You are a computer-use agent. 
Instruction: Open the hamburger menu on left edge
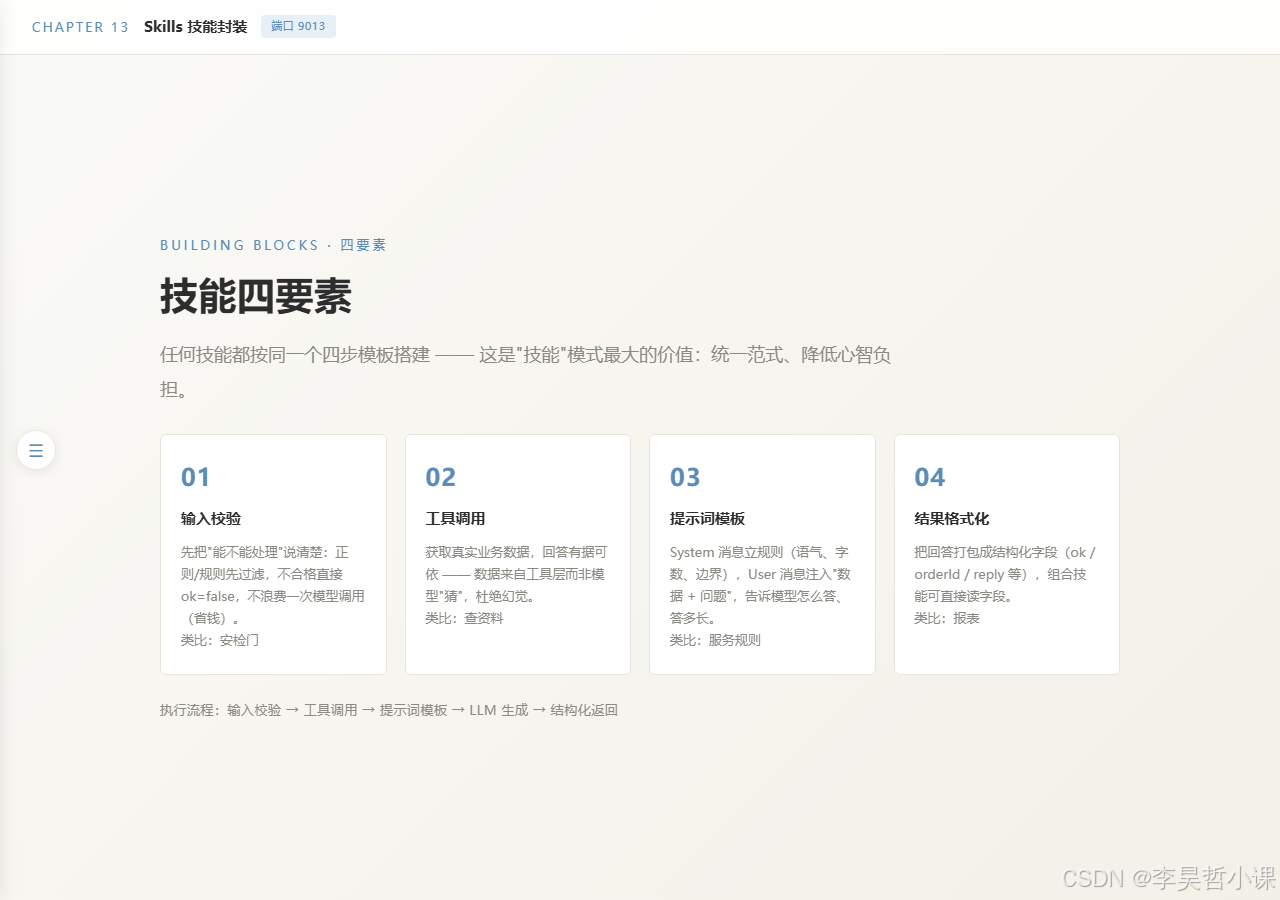click(x=36, y=450)
